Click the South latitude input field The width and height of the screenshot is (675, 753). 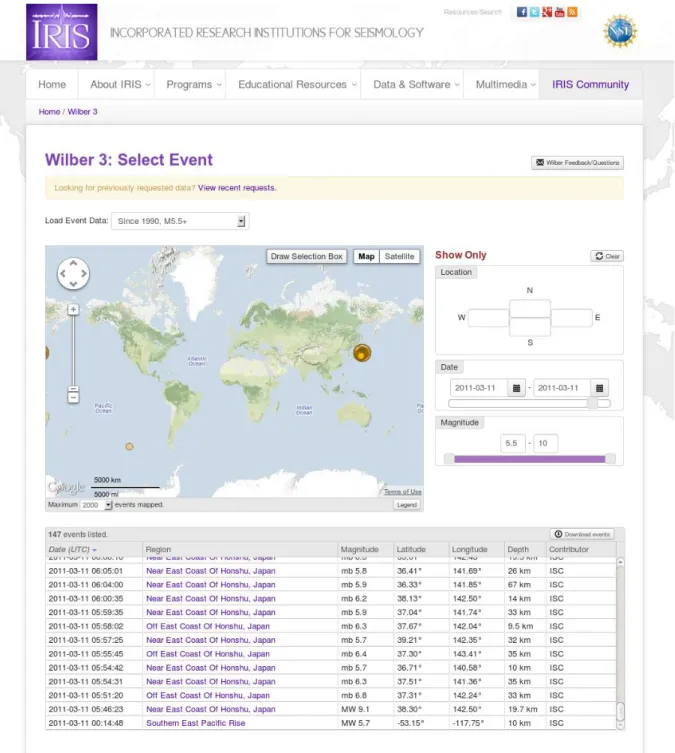point(530,327)
